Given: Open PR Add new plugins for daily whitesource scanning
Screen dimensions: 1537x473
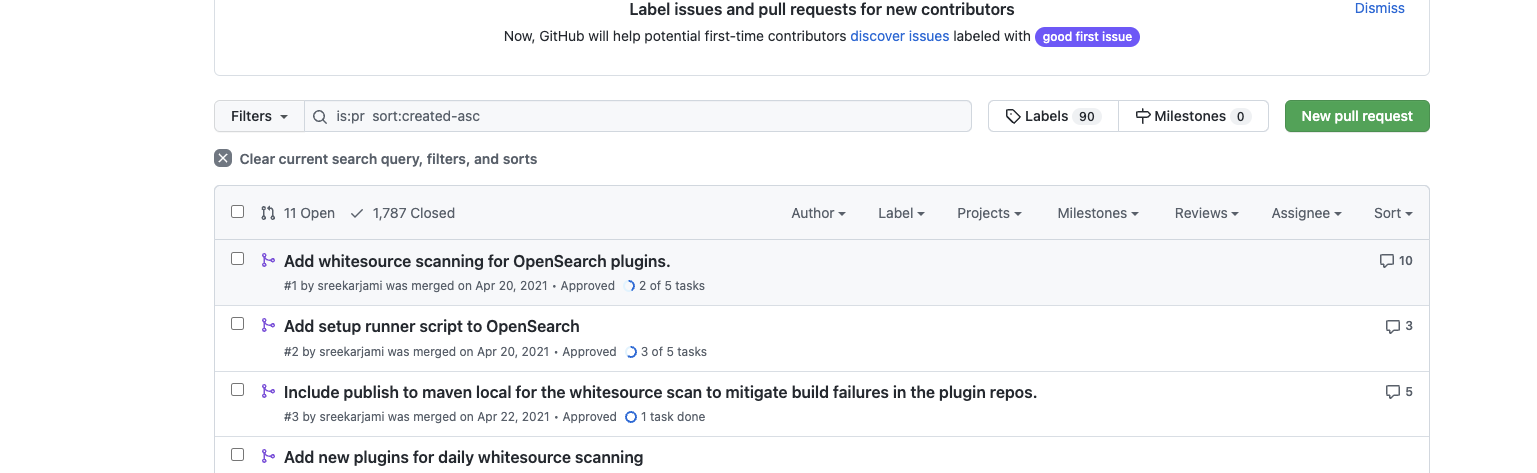Looking at the screenshot, I should 463,458.
